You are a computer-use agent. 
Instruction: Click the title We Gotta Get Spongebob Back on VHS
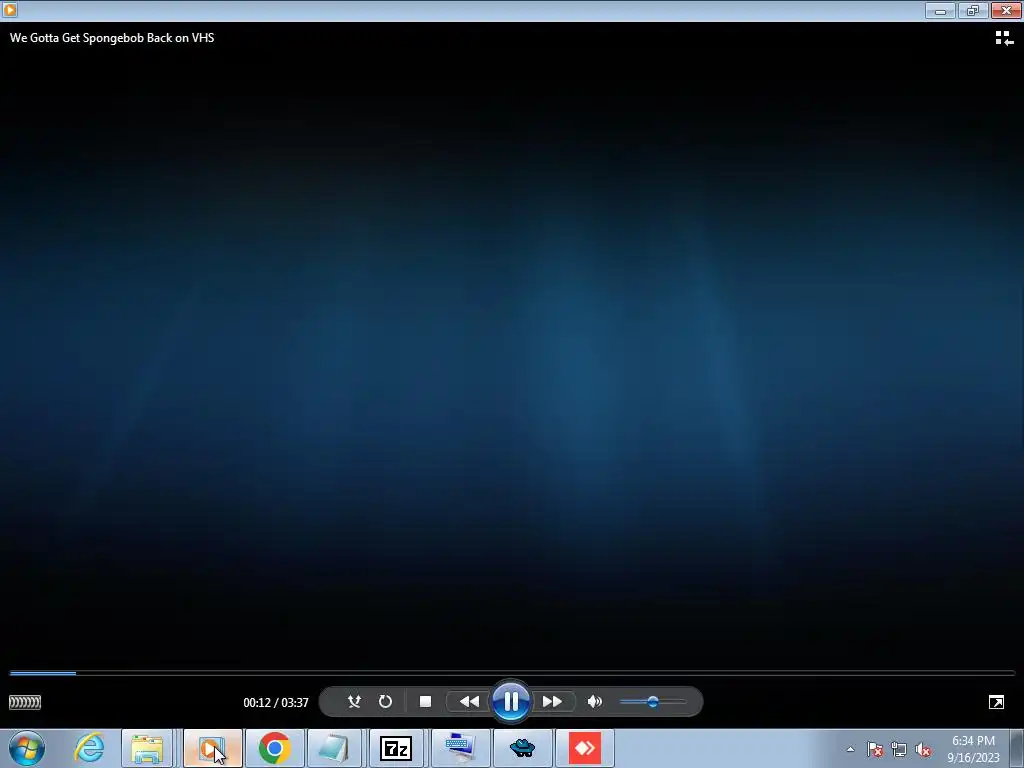click(x=112, y=38)
